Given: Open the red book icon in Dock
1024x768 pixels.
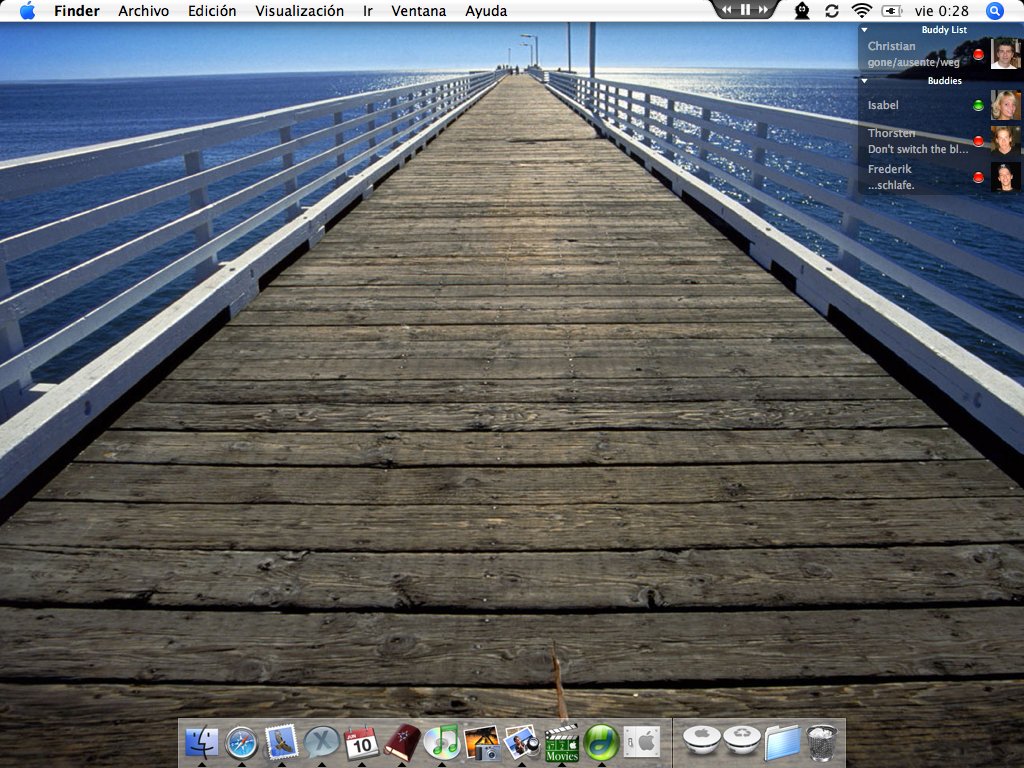Looking at the screenshot, I should pyautogui.click(x=402, y=743).
